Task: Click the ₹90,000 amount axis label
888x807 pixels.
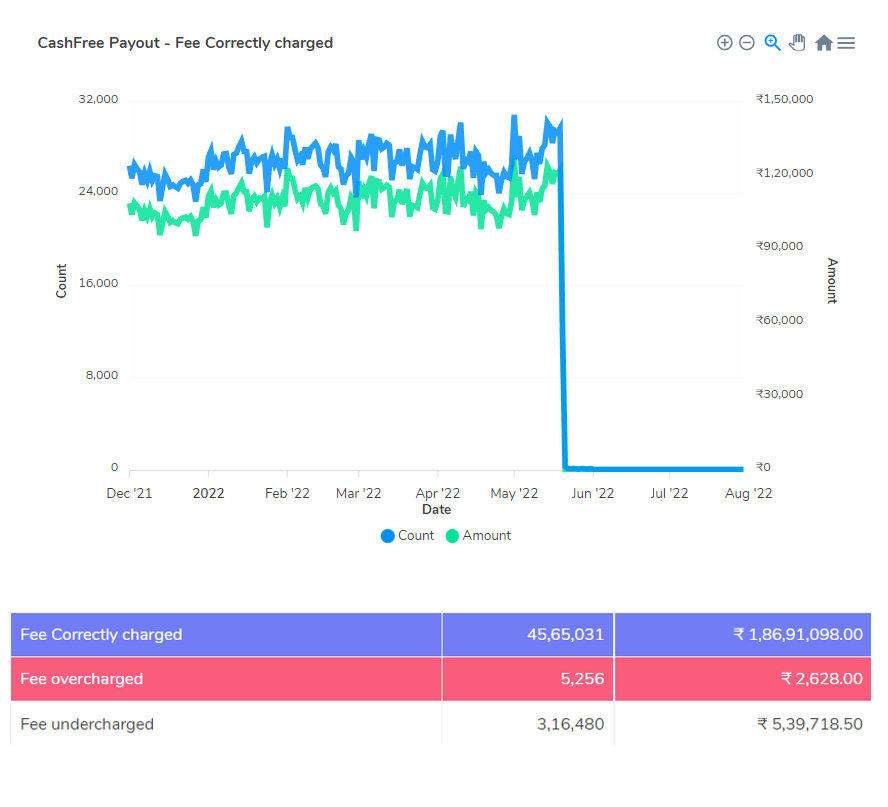Action: (779, 246)
